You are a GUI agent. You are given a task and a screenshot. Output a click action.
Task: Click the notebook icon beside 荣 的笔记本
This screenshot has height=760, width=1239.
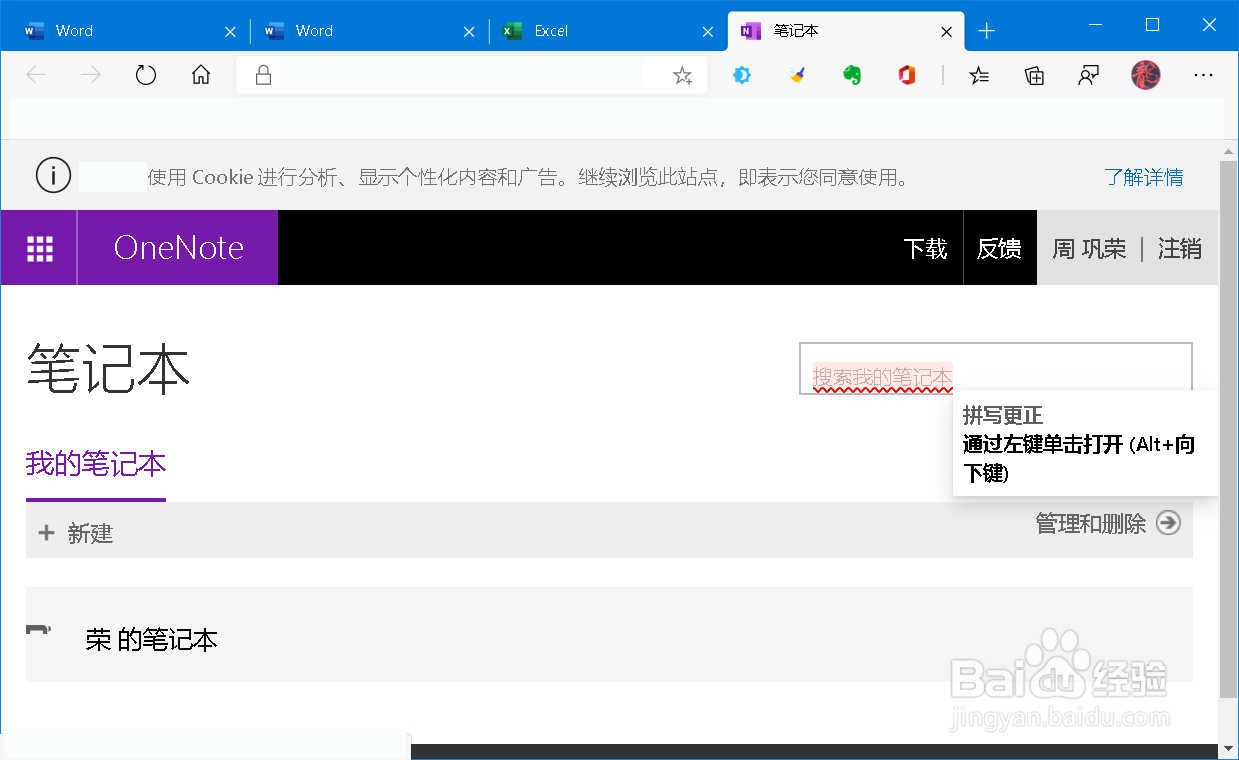(x=38, y=631)
